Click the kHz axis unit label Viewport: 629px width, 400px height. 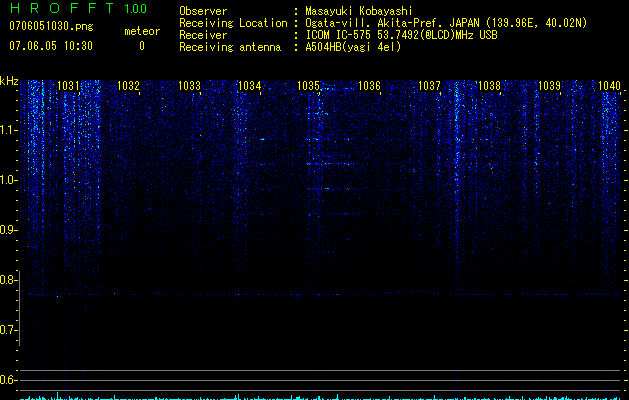pos(9,81)
